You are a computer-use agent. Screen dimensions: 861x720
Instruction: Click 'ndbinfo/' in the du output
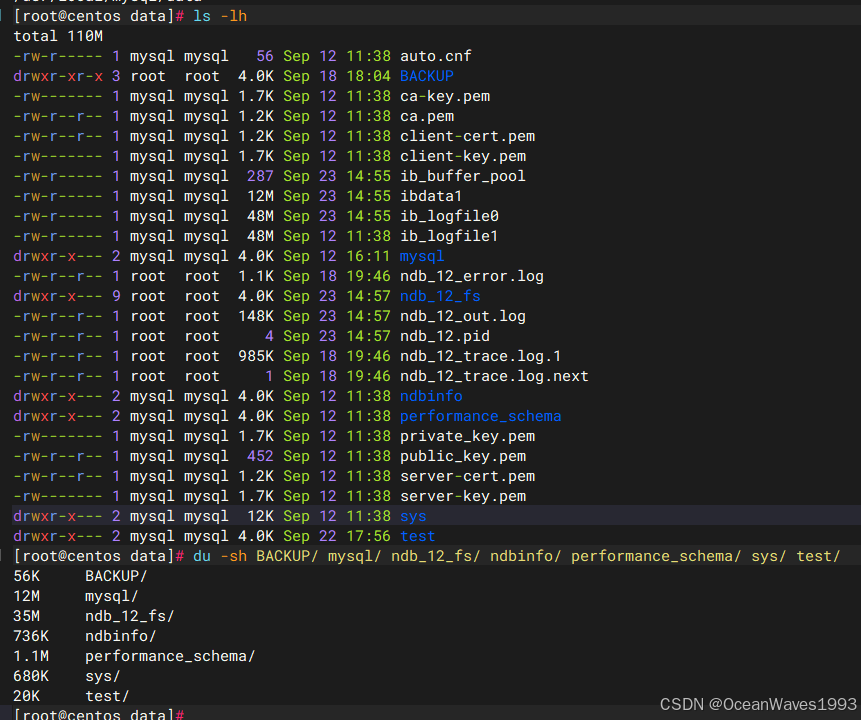(121, 636)
